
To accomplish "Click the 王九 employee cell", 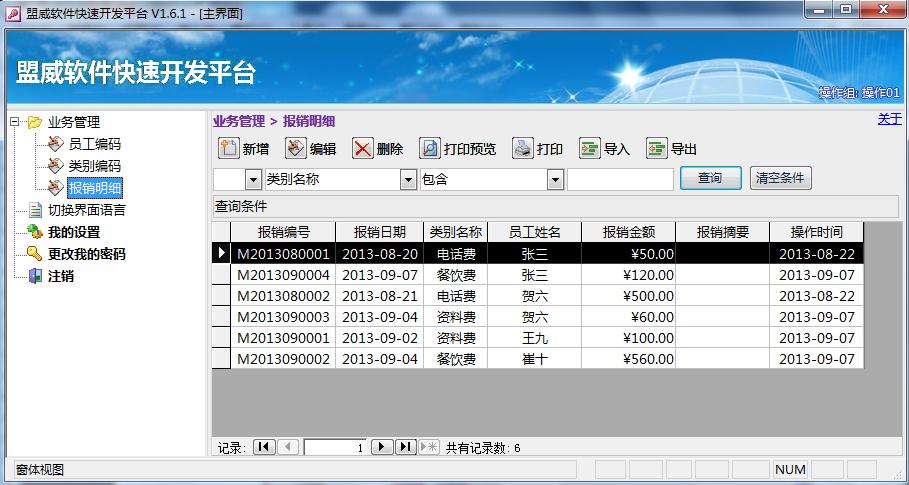I will click(x=535, y=337).
